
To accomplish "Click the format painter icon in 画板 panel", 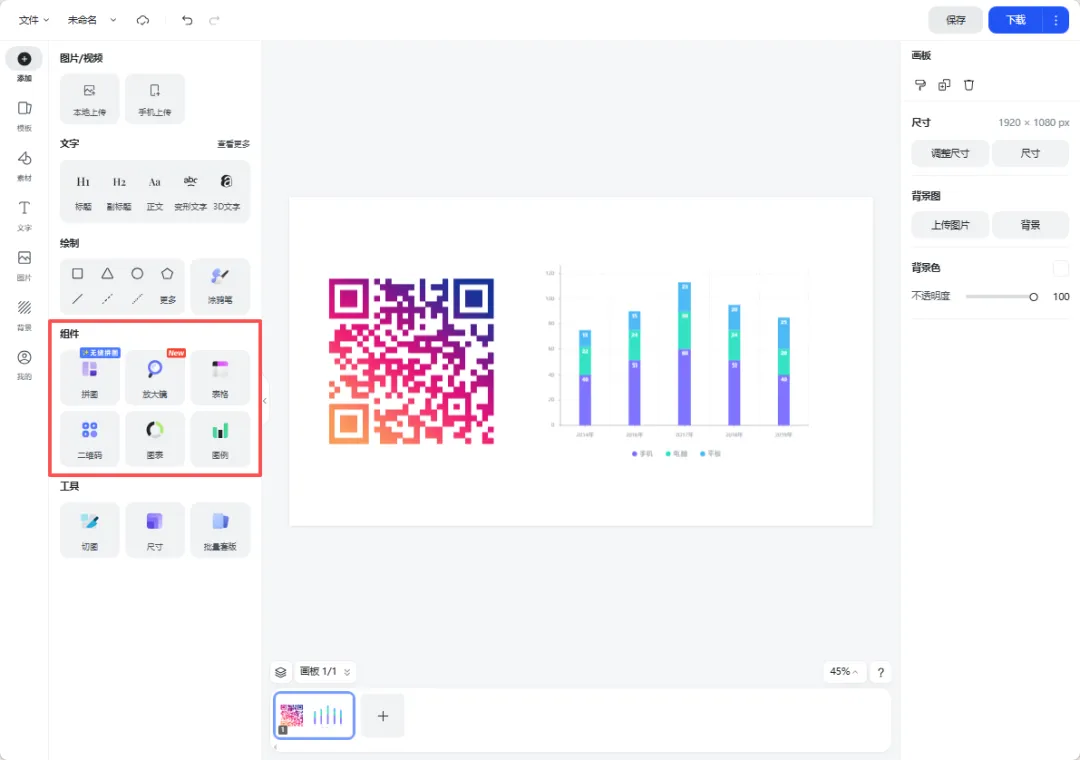I will click(920, 85).
